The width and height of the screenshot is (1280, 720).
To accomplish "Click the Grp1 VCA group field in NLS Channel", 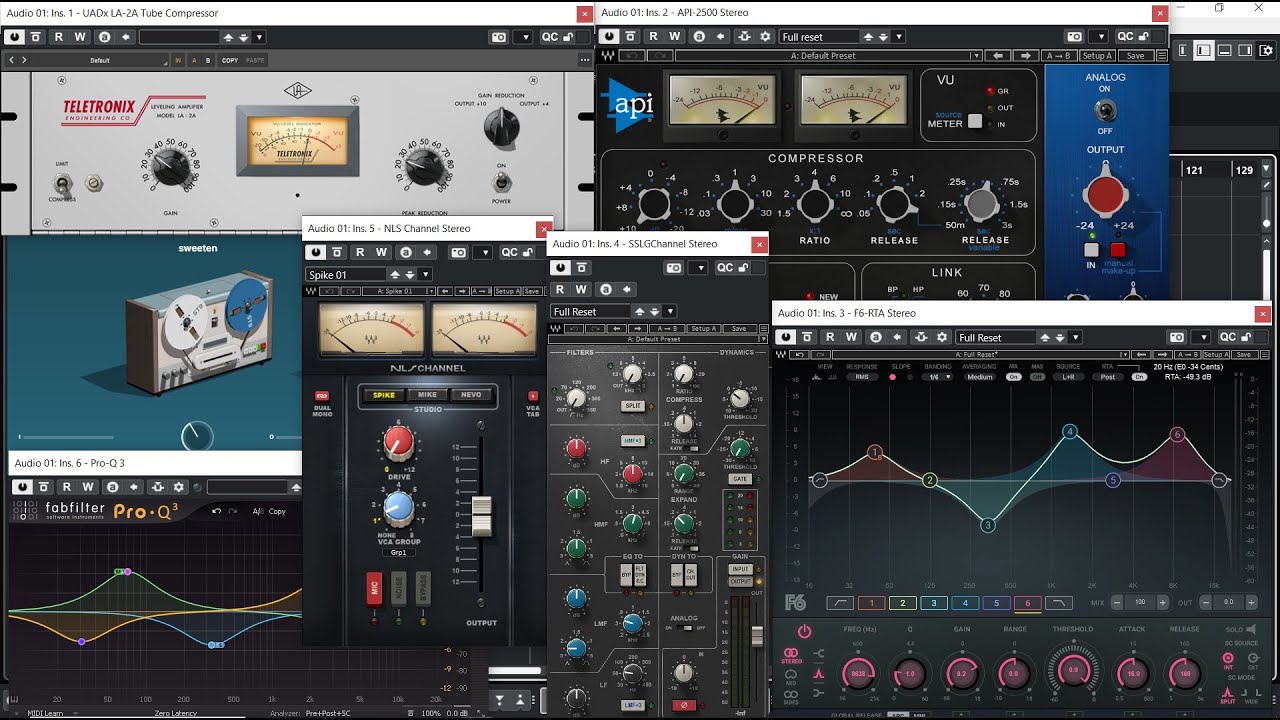I will [398, 551].
